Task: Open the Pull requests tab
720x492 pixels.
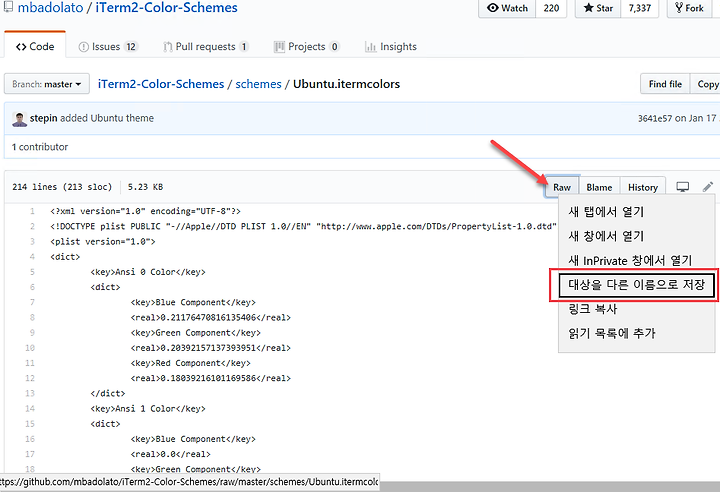Action: point(206,46)
